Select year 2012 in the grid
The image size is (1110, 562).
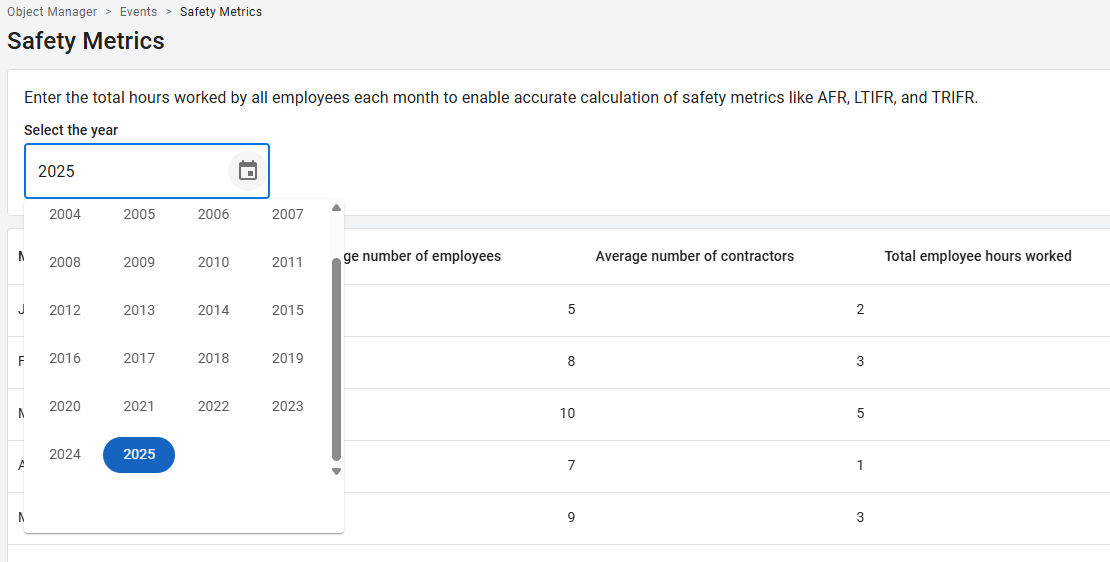pyautogui.click(x=65, y=310)
